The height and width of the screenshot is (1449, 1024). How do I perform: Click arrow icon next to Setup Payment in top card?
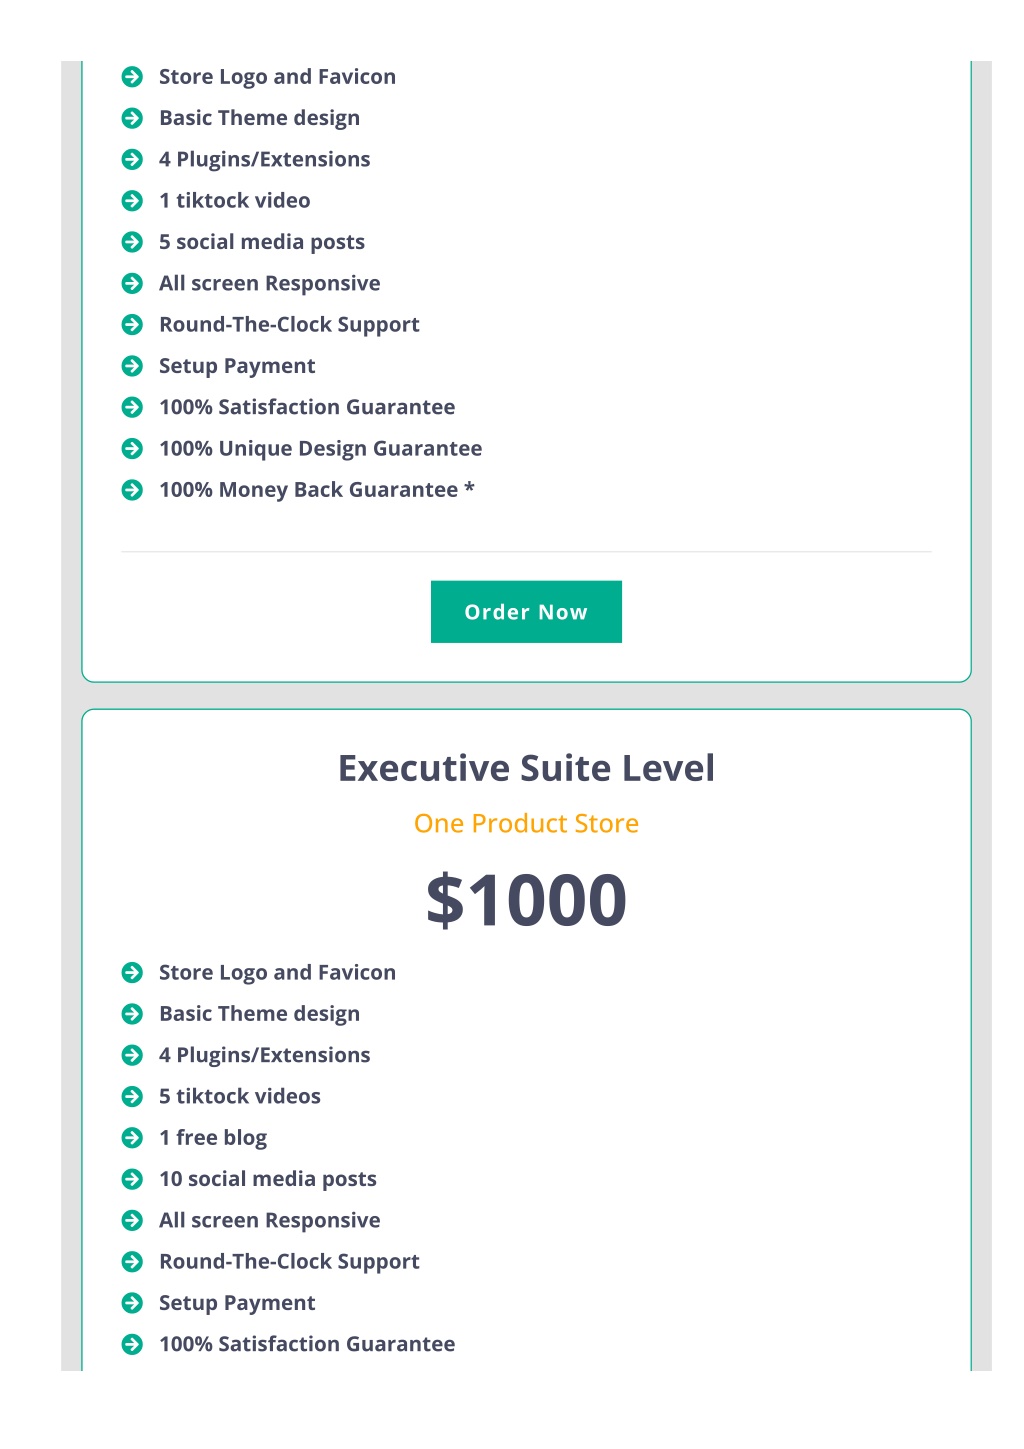[x=132, y=366]
